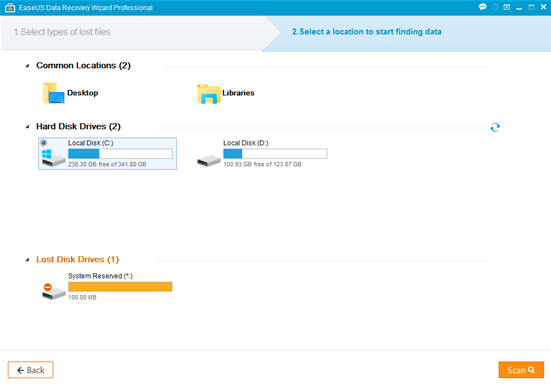
Task: Minimize the Data Recovery Wizard window
Action: tap(519, 7)
